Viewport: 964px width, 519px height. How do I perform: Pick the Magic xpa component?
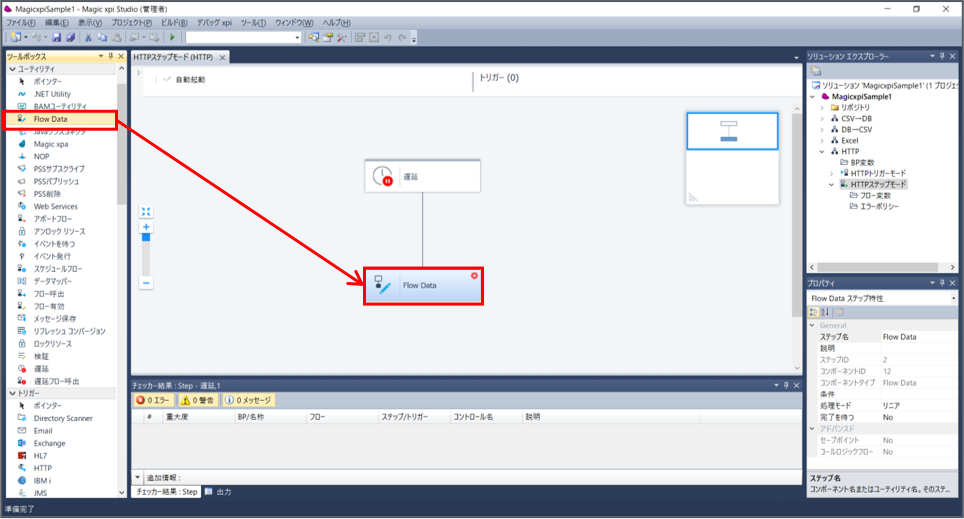[x=50, y=144]
